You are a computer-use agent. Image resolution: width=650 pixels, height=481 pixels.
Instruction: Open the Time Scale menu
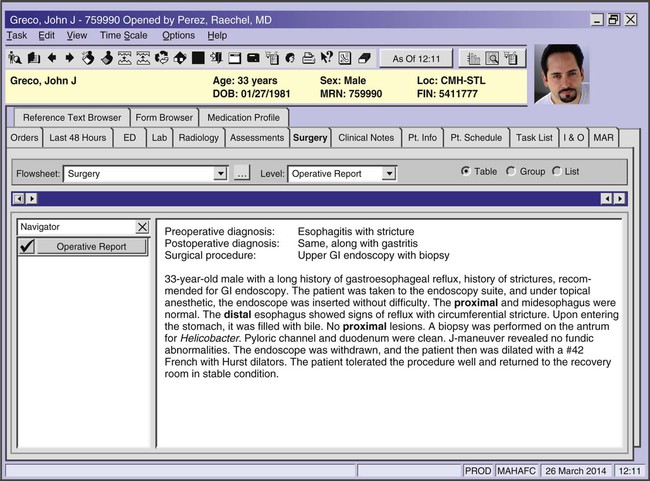(124, 35)
